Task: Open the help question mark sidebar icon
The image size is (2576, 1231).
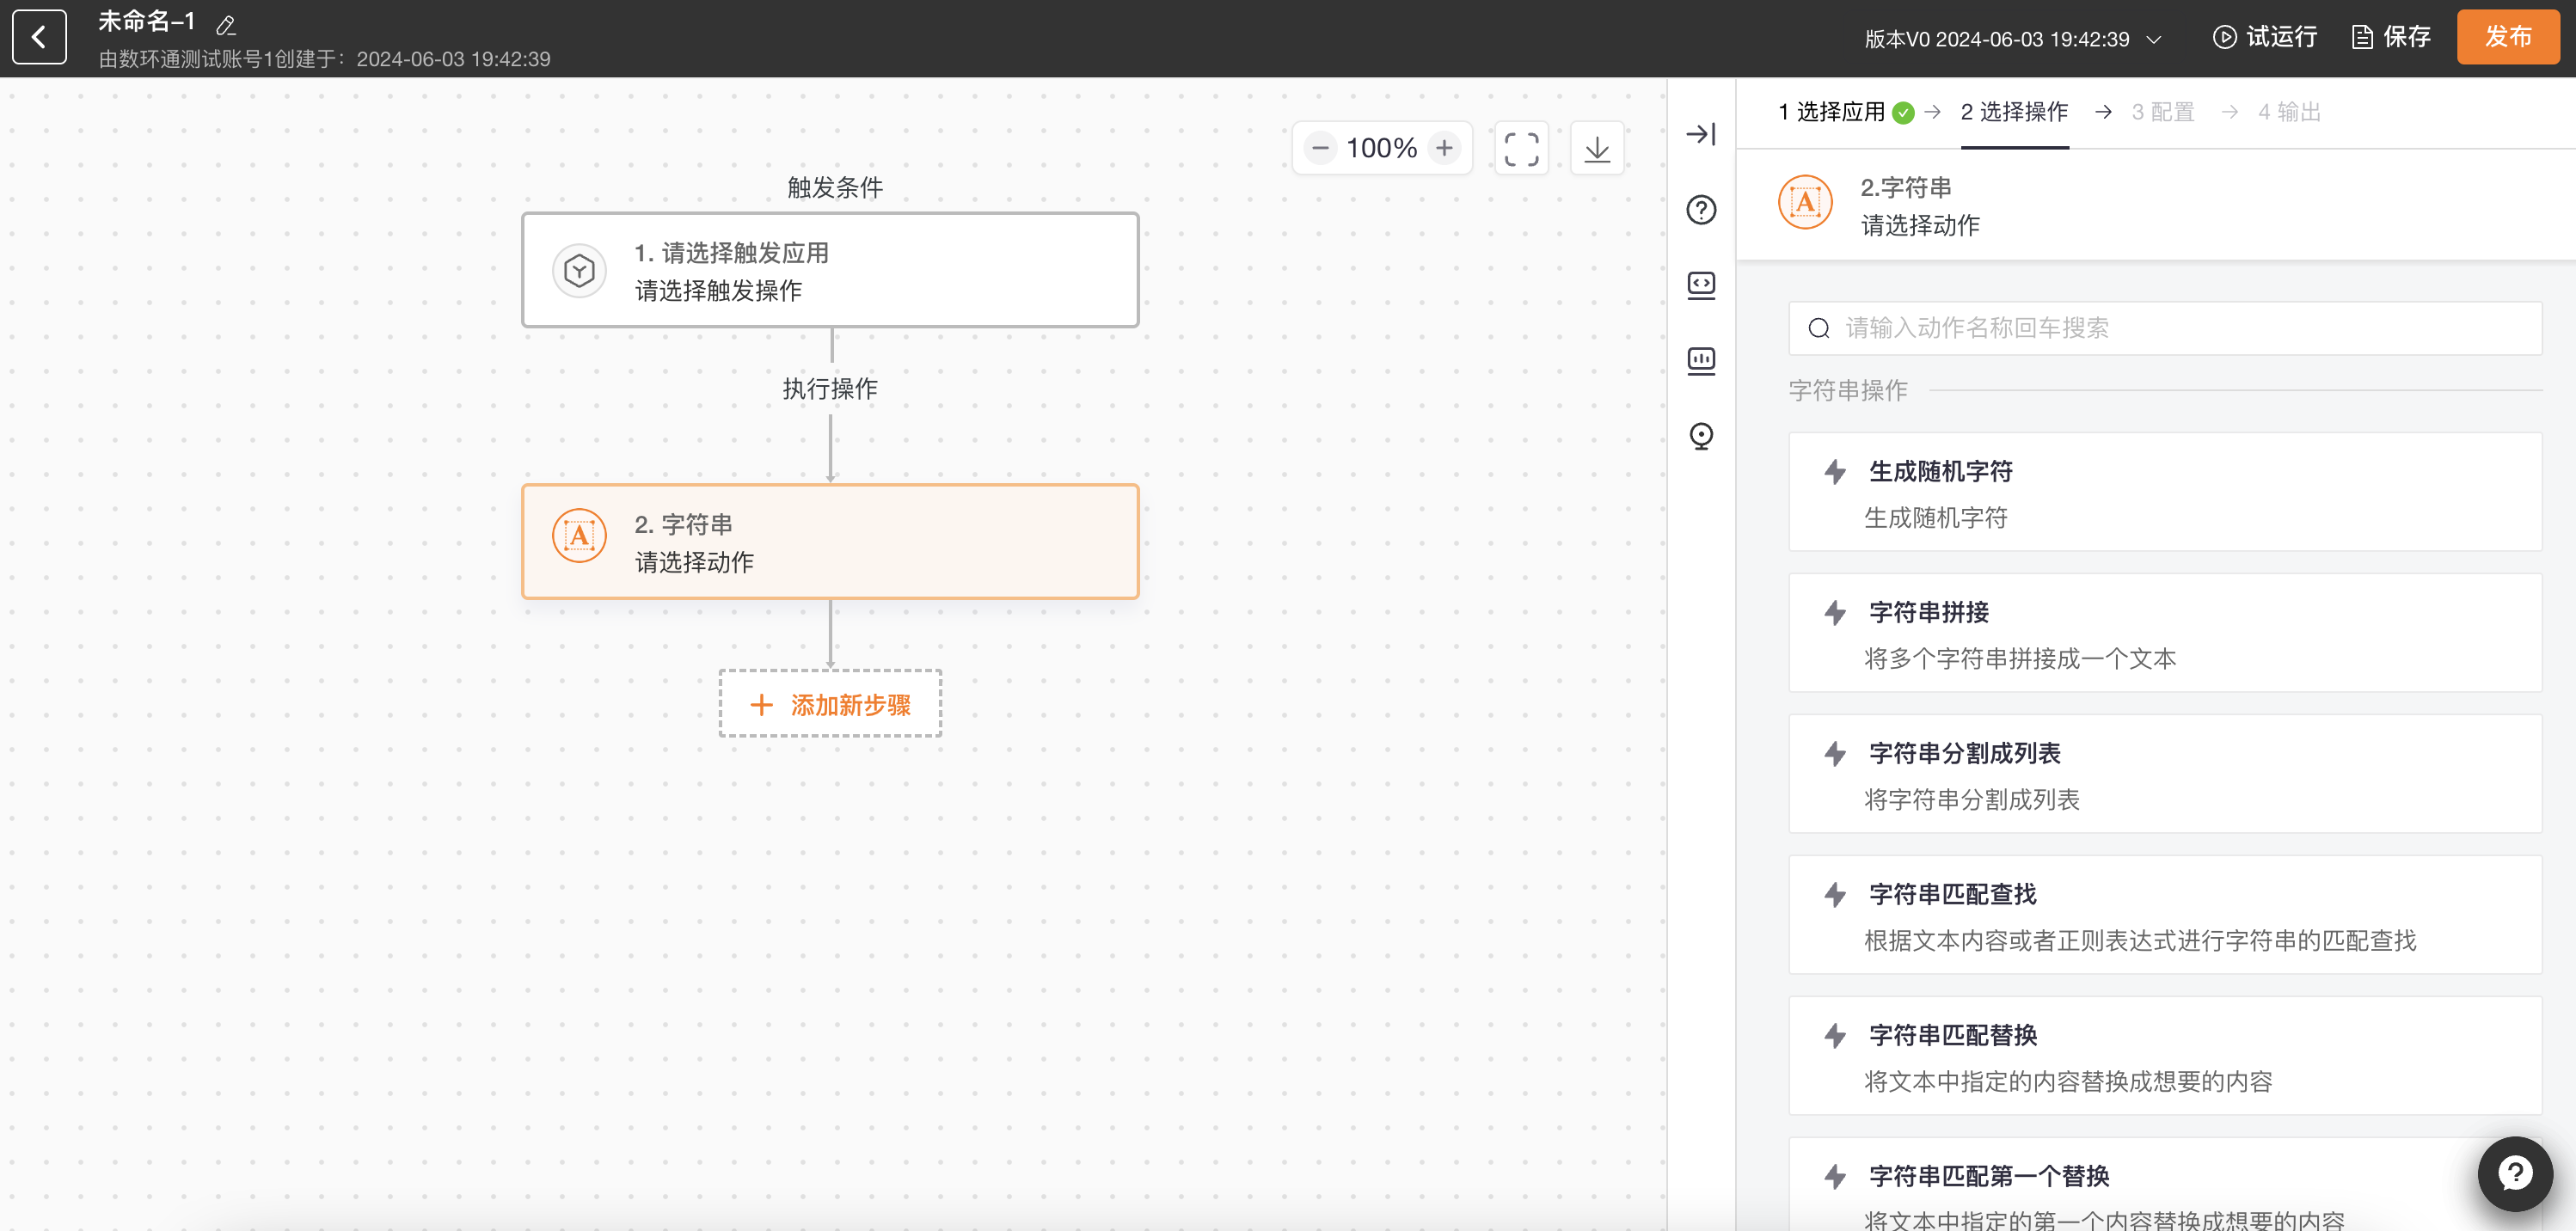Action: 1700,210
